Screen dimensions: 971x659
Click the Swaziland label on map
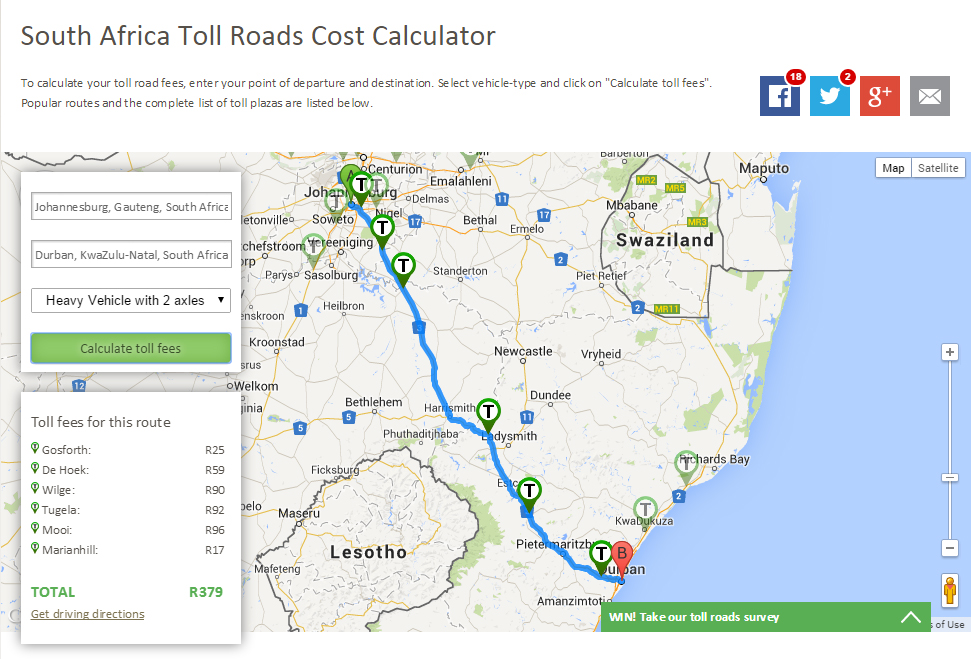click(x=665, y=240)
